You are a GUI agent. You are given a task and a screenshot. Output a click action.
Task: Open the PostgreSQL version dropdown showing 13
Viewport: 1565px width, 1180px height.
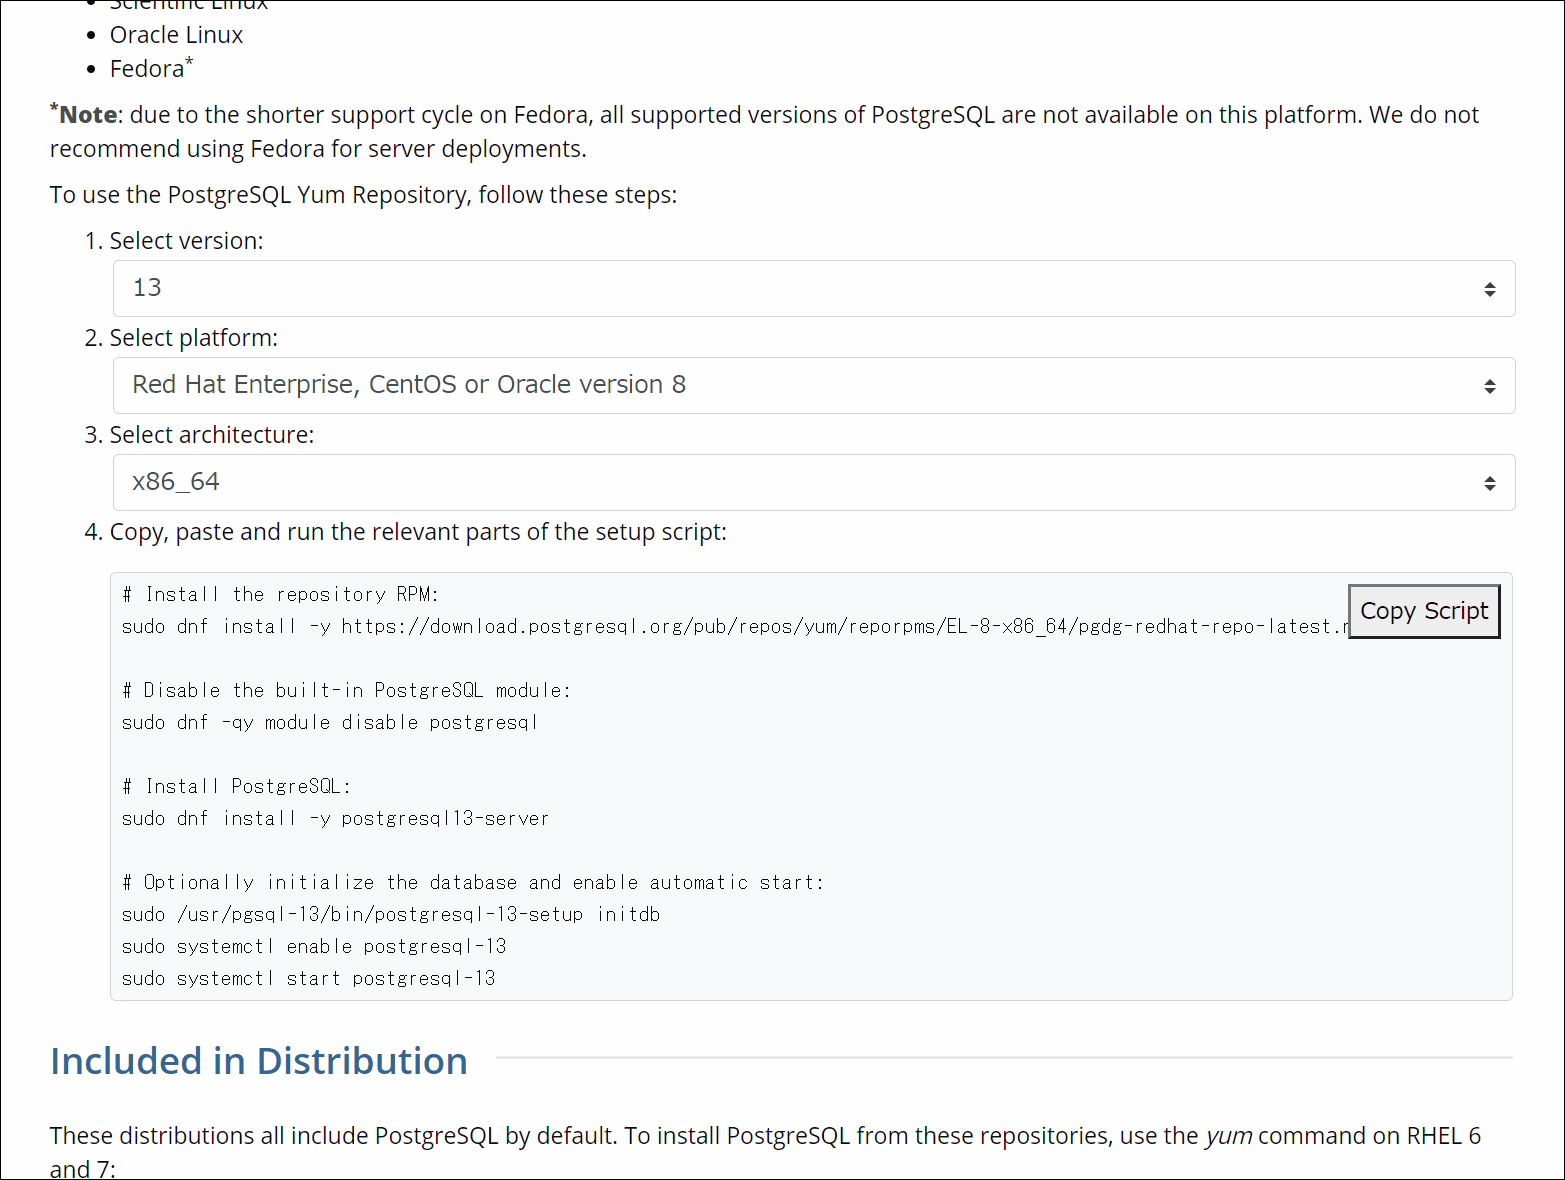[814, 288]
